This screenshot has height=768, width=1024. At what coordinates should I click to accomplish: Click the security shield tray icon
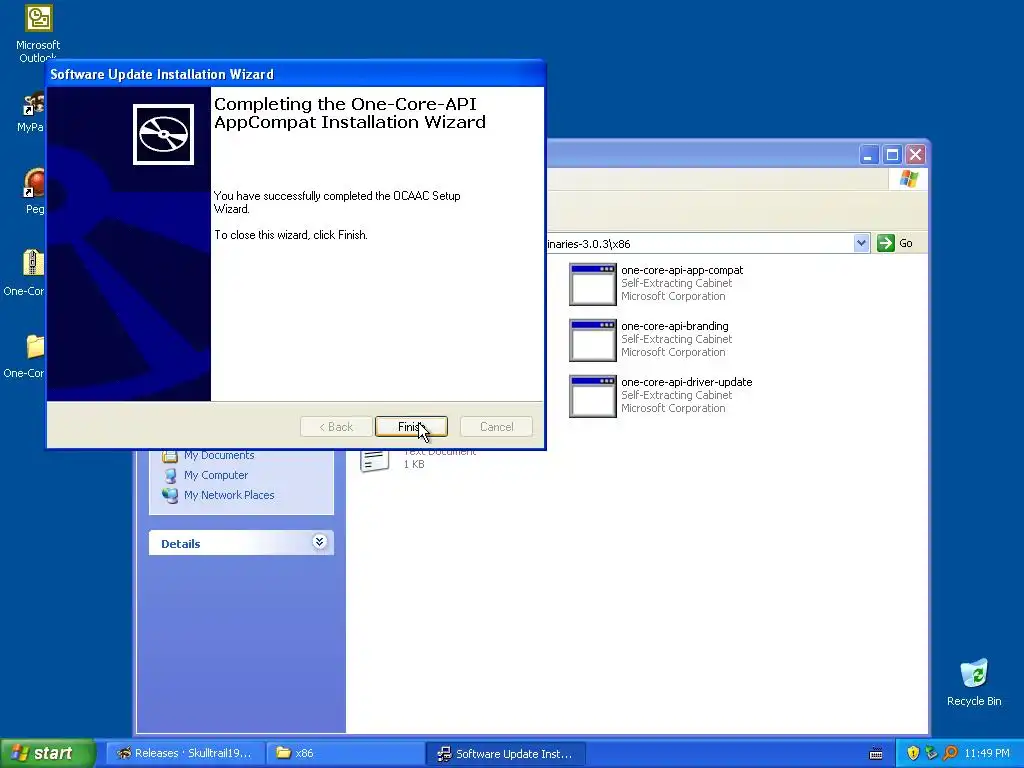point(913,753)
